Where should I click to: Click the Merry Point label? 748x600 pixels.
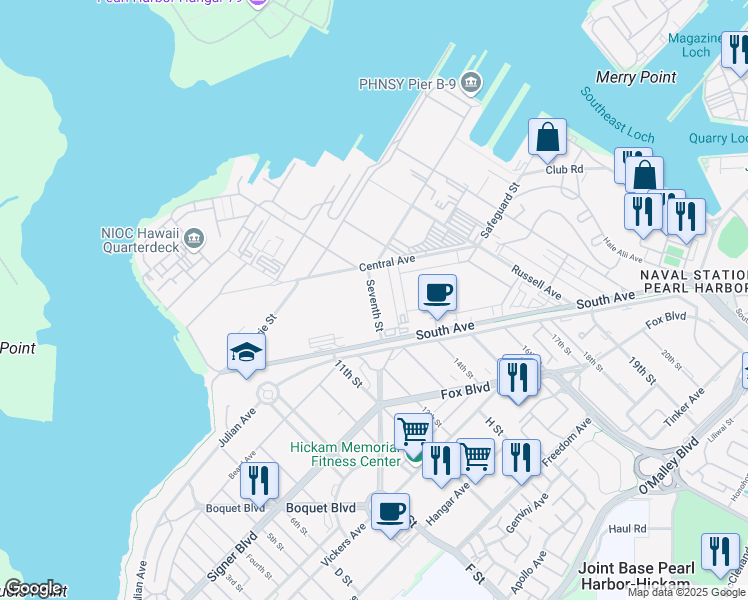636,77
